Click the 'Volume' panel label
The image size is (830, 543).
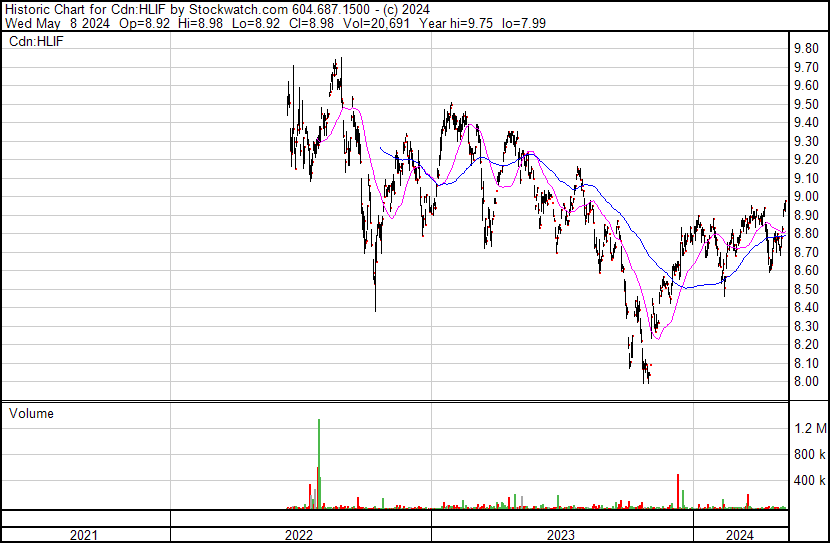pyautogui.click(x=31, y=413)
